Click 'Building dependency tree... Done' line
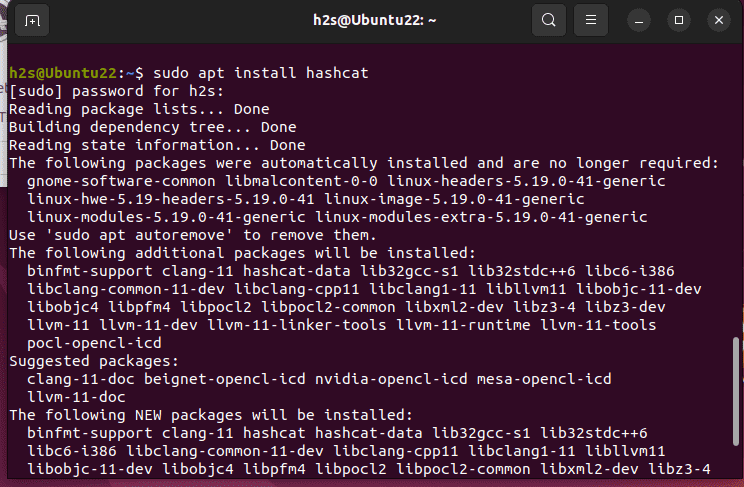744x487 pixels. pos(152,127)
